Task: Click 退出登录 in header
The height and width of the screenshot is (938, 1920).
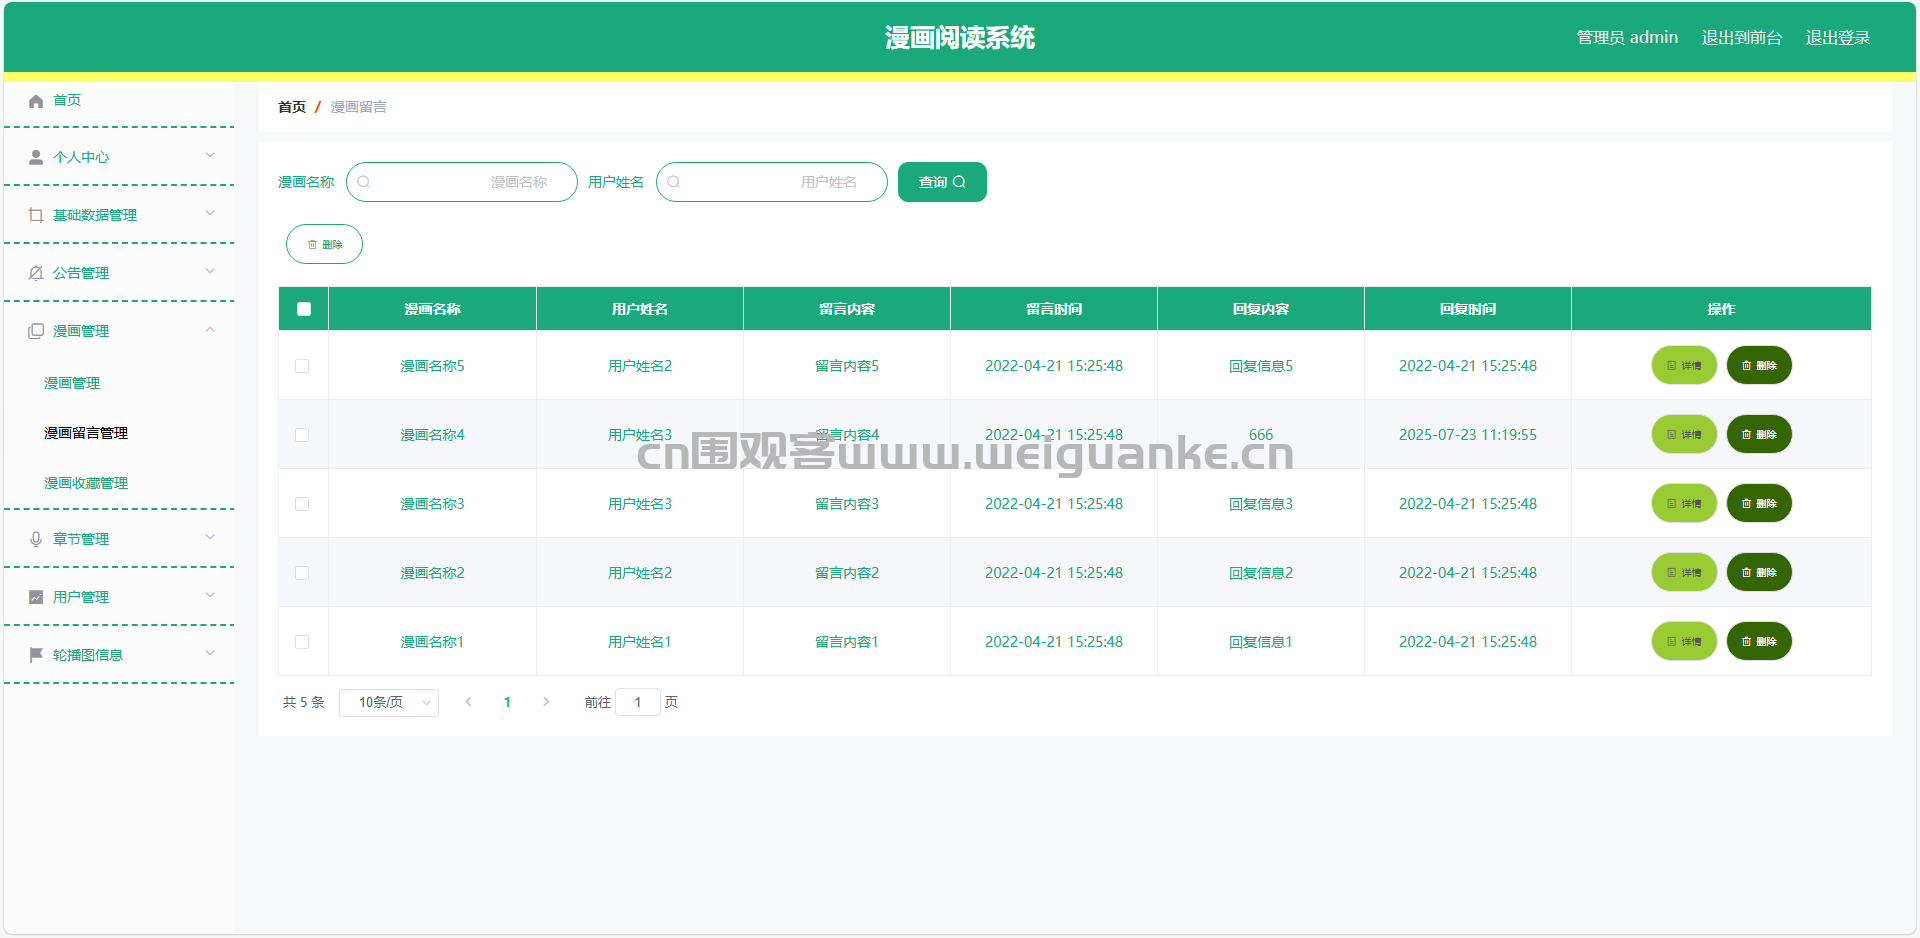Action: (1838, 38)
